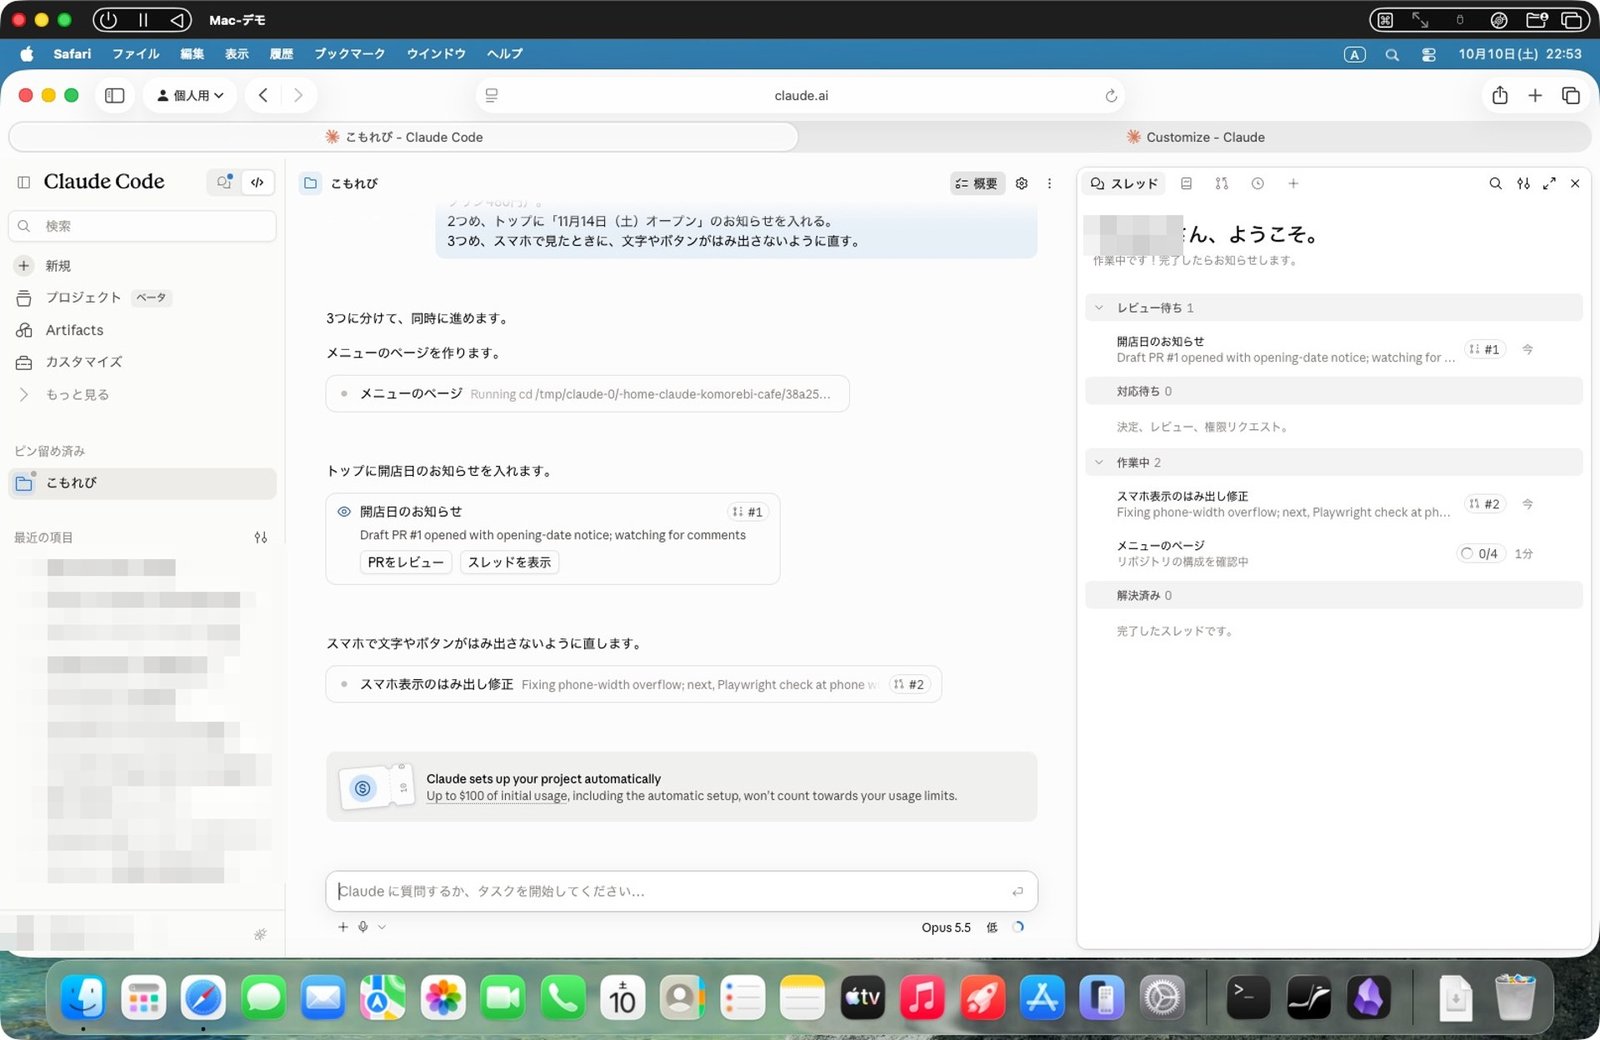Open session settings gear icon
1600x1040 pixels.
1021,183
